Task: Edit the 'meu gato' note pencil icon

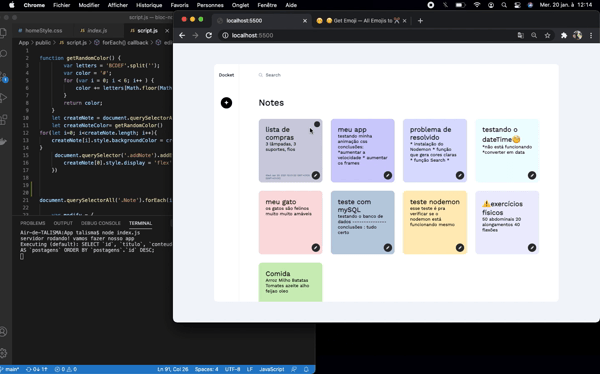Action: (x=316, y=248)
